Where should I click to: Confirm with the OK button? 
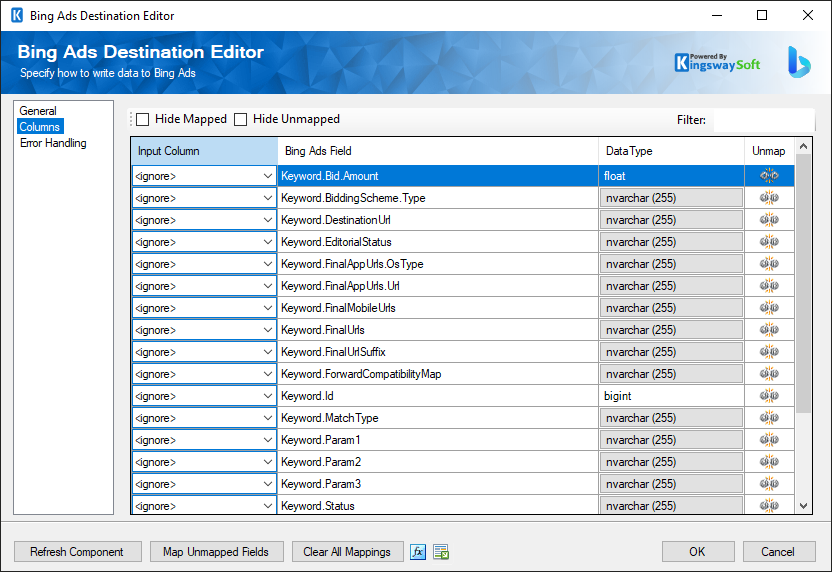point(698,552)
